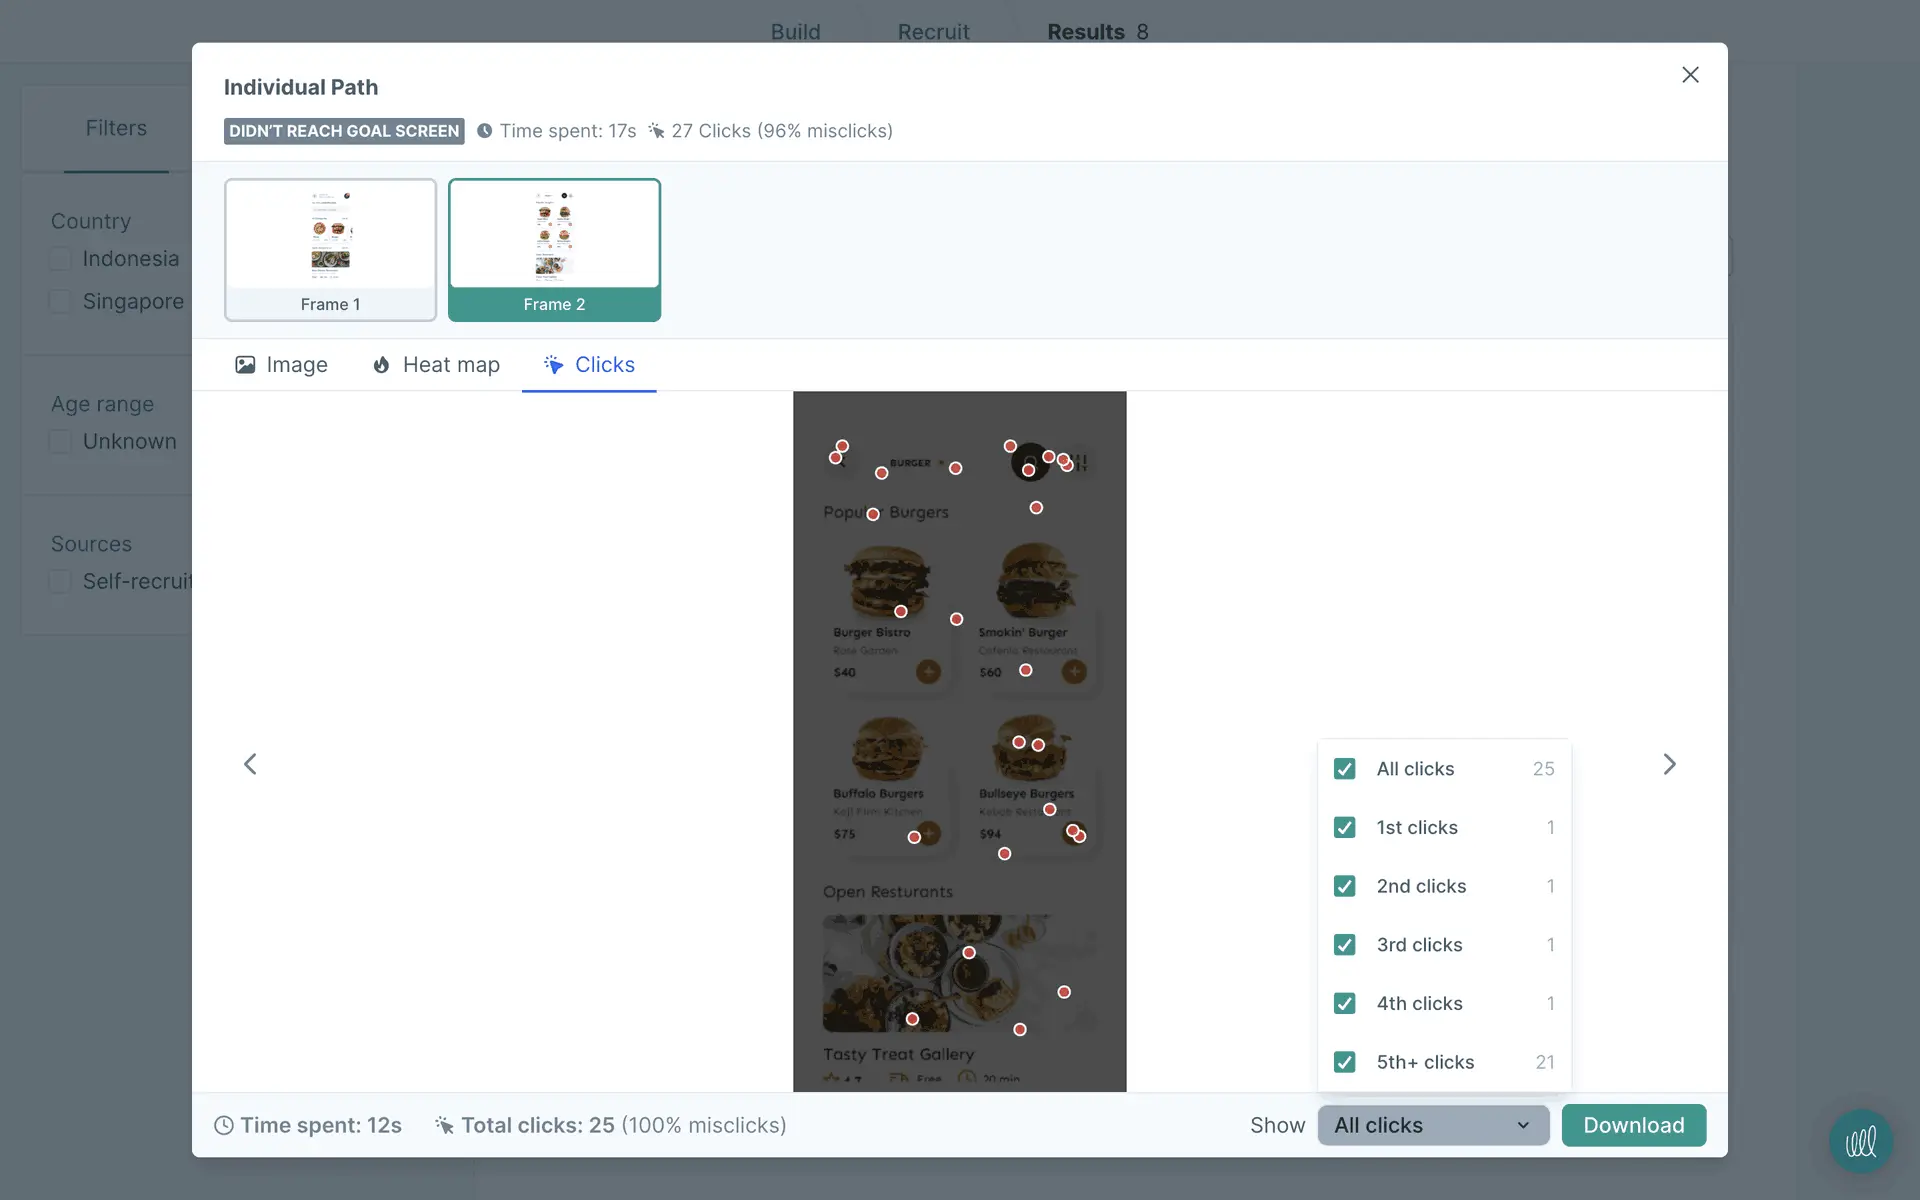Click the cursor icon beside Total clicks

[x=444, y=1125]
